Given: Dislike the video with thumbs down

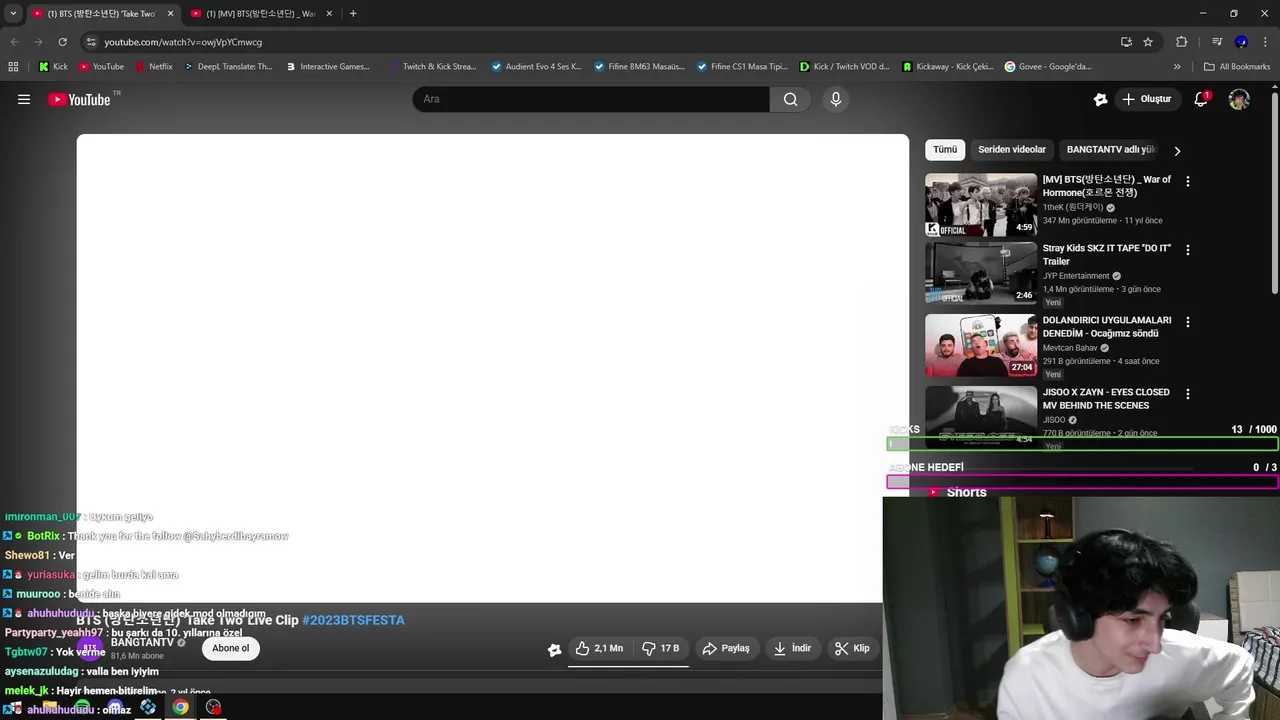Looking at the screenshot, I should (661, 648).
